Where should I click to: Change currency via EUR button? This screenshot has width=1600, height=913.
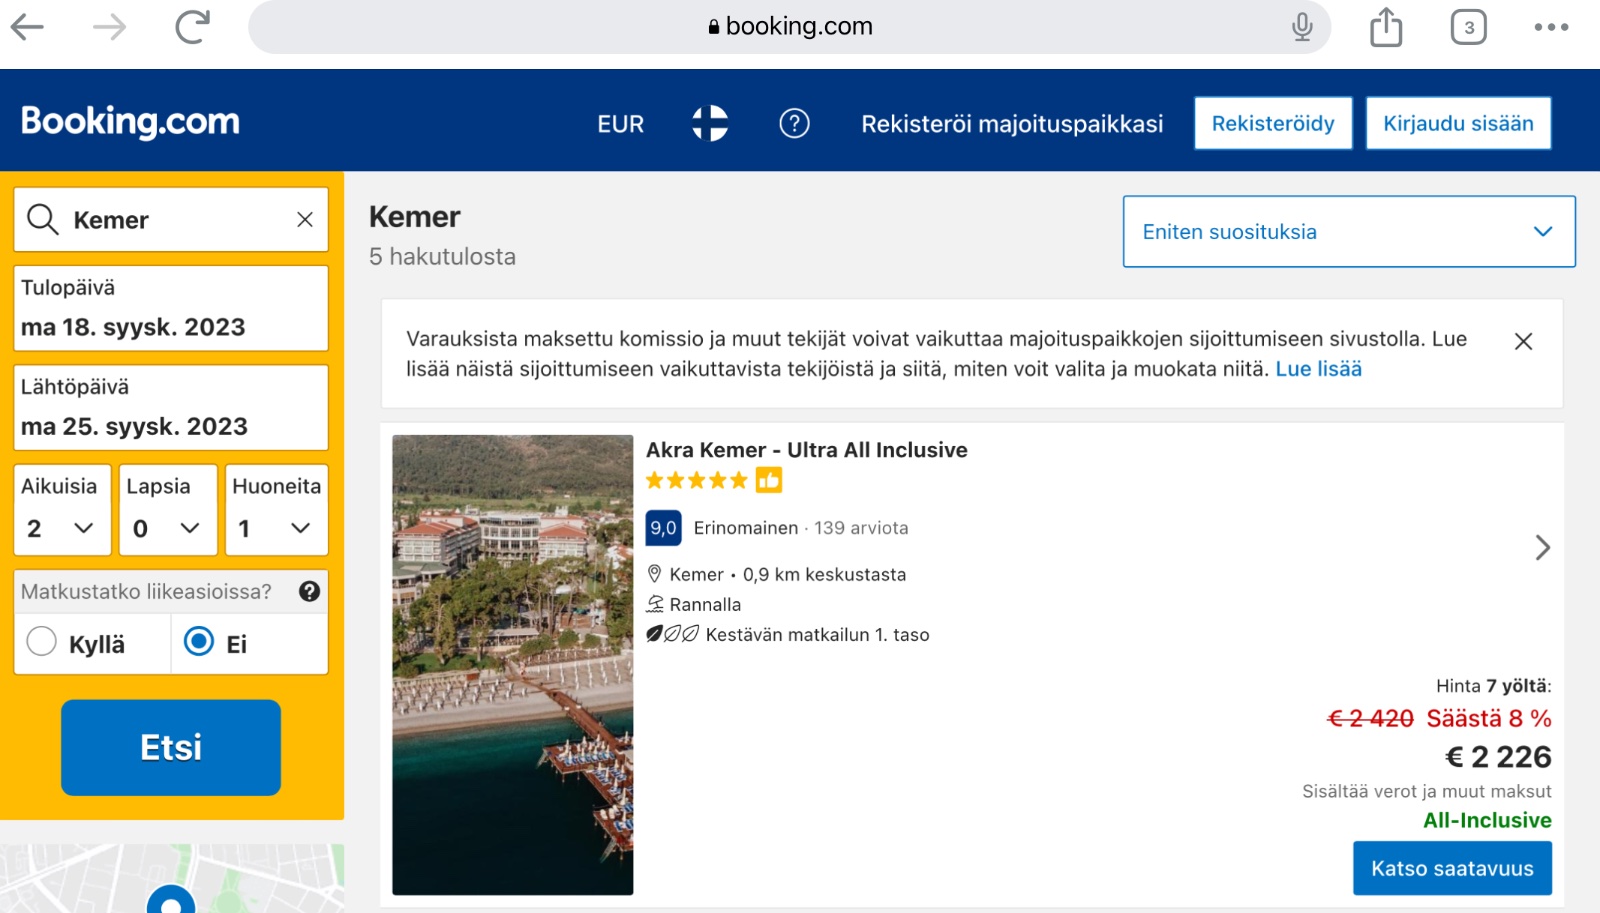620,124
